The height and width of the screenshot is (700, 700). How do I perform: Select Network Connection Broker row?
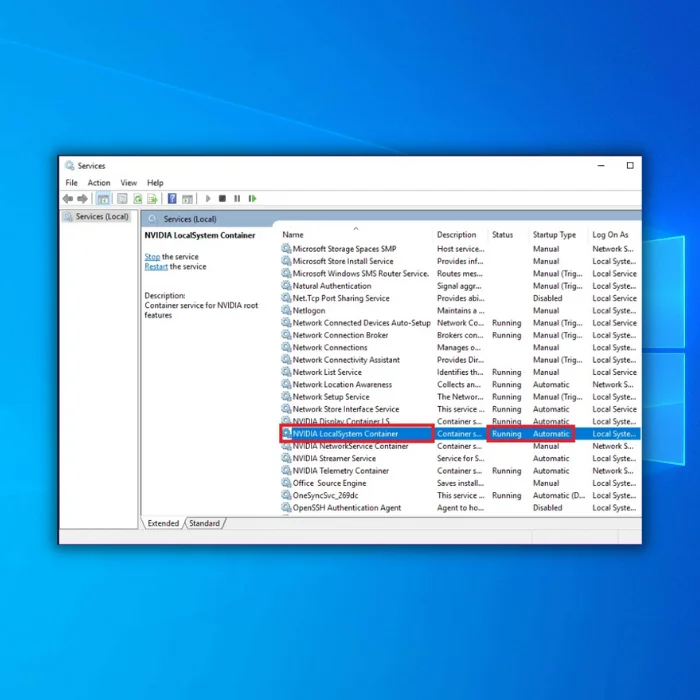click(x=460, y=335)
